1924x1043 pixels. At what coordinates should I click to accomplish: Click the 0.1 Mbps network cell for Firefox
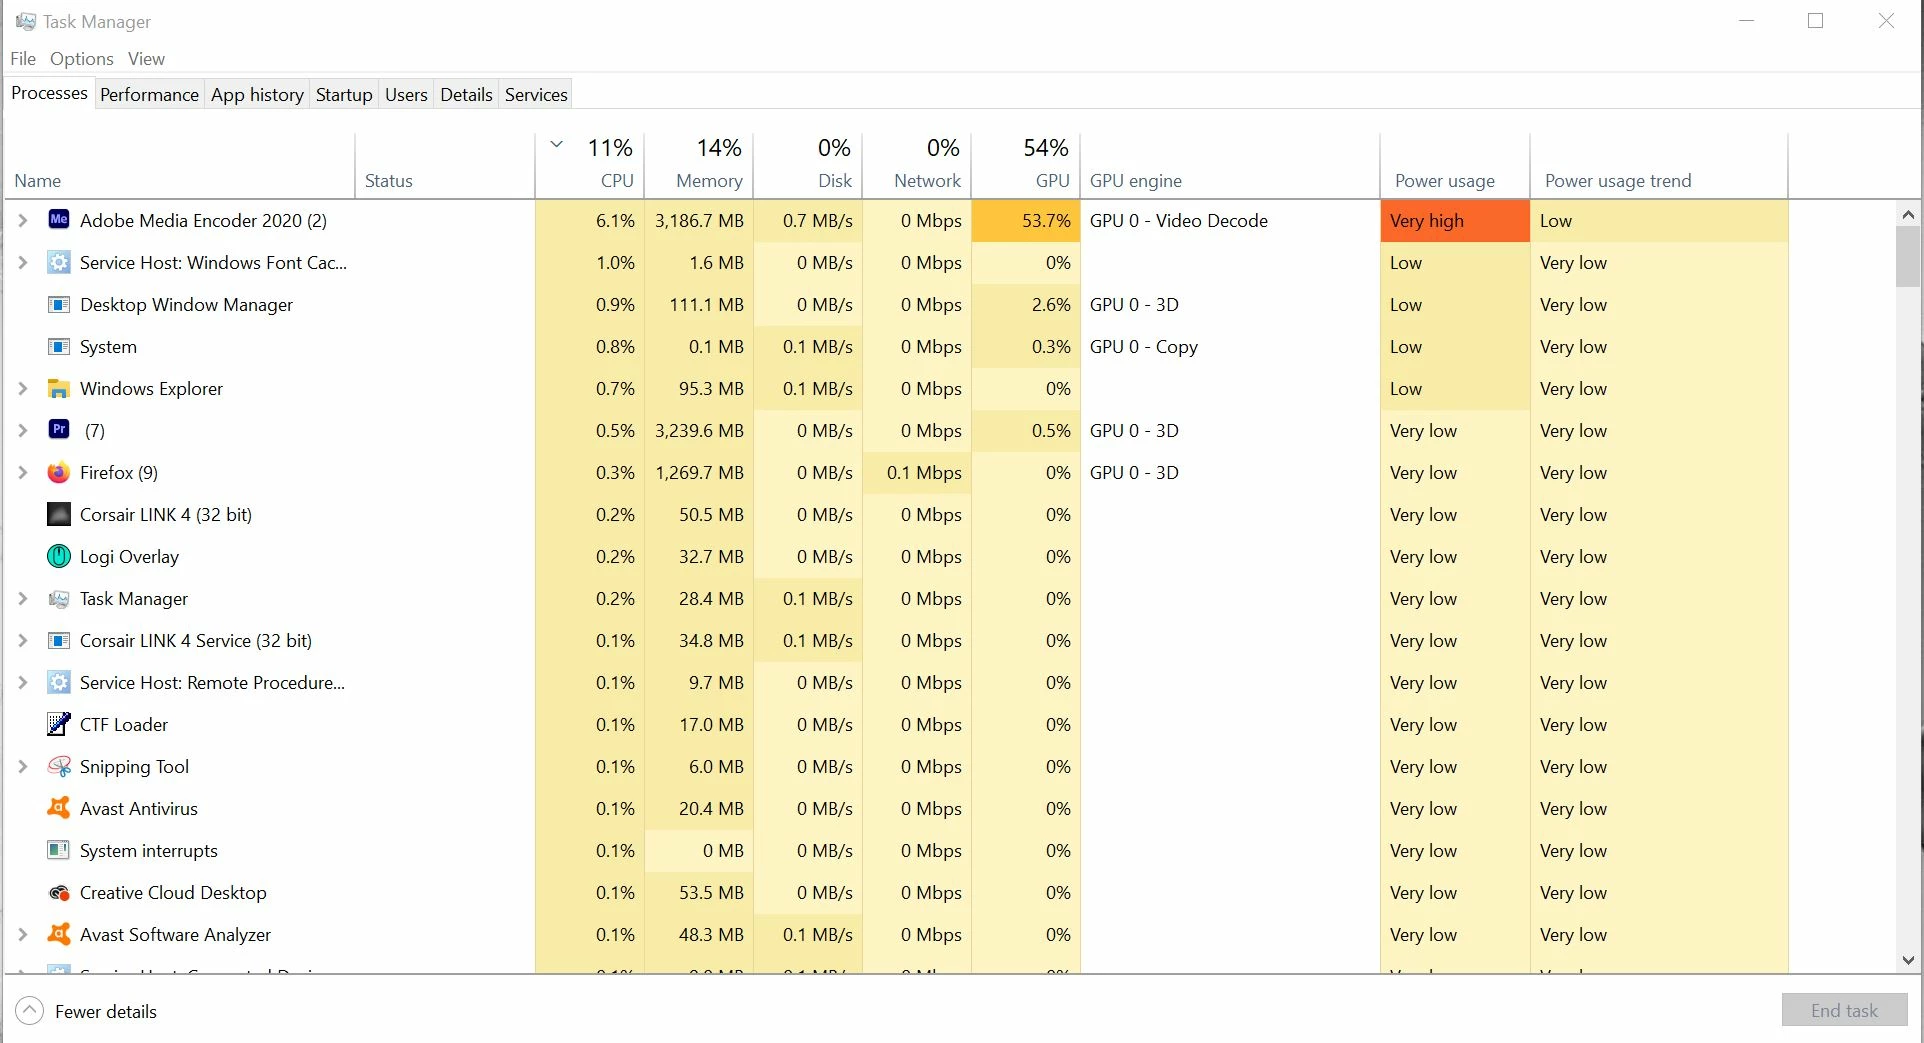[917, 472]
